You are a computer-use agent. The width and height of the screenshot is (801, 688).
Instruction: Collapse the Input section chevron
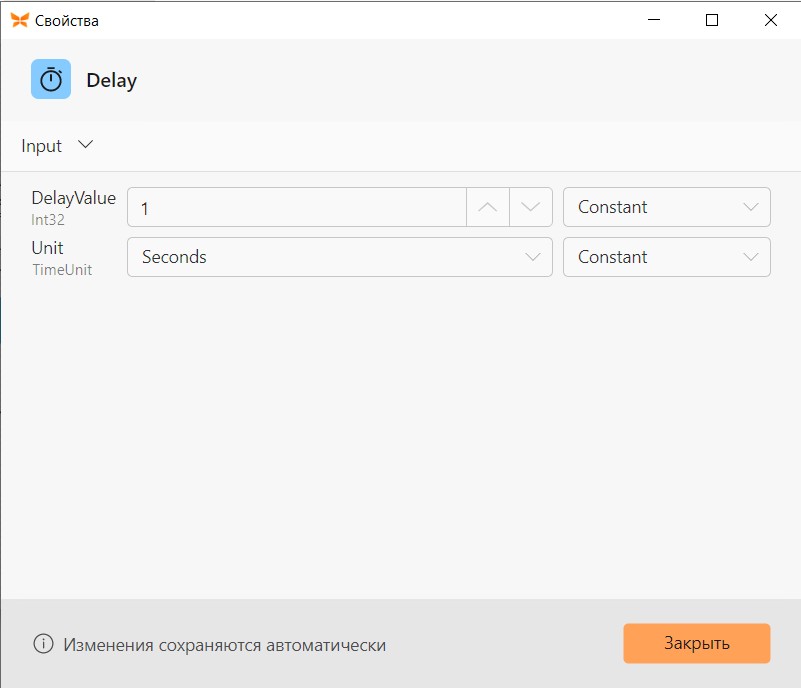85,145
